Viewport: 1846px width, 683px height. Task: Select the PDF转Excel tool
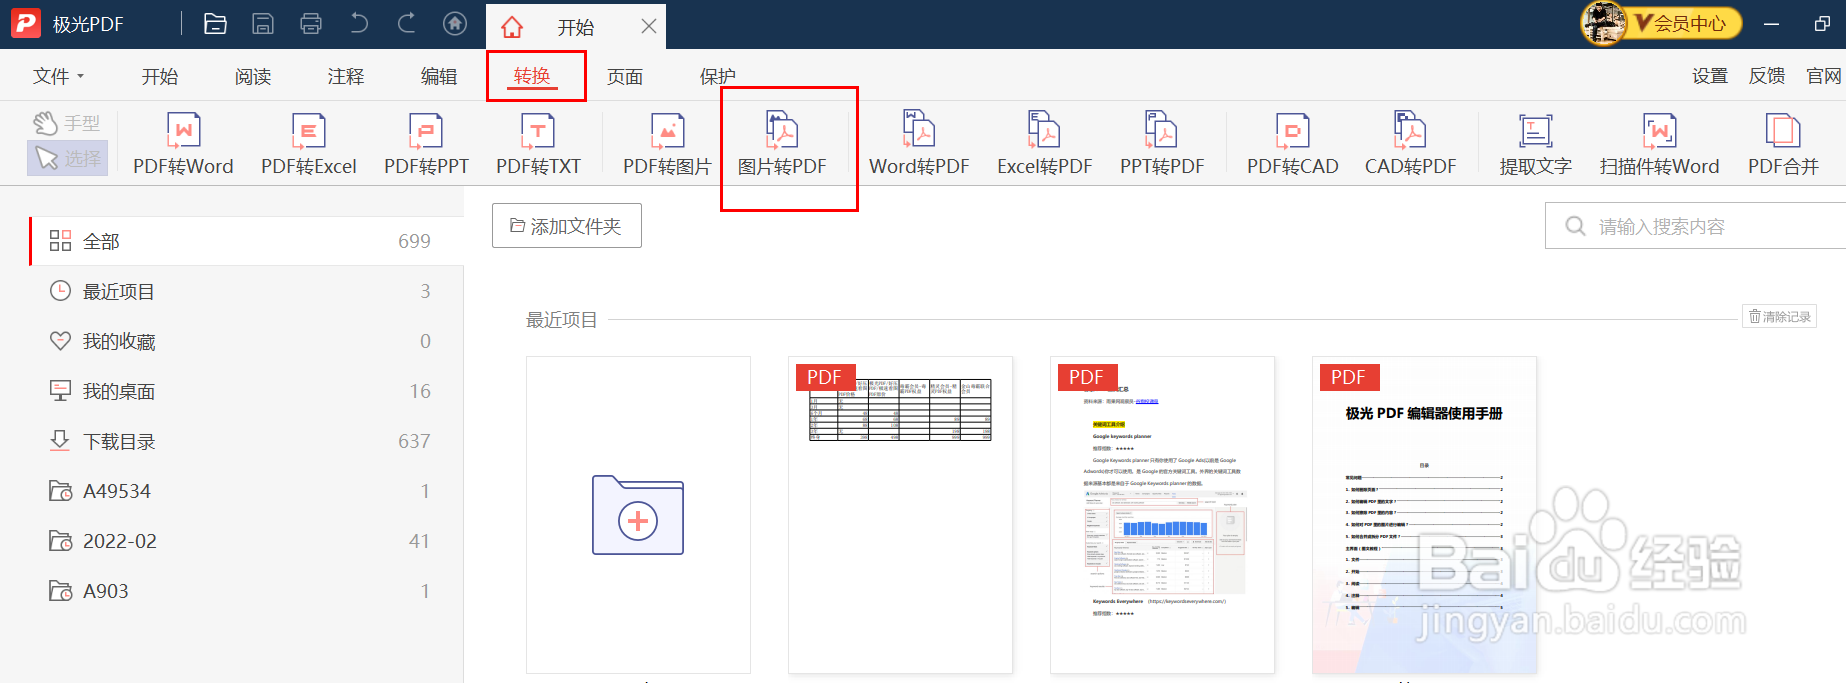pos(308,144)
